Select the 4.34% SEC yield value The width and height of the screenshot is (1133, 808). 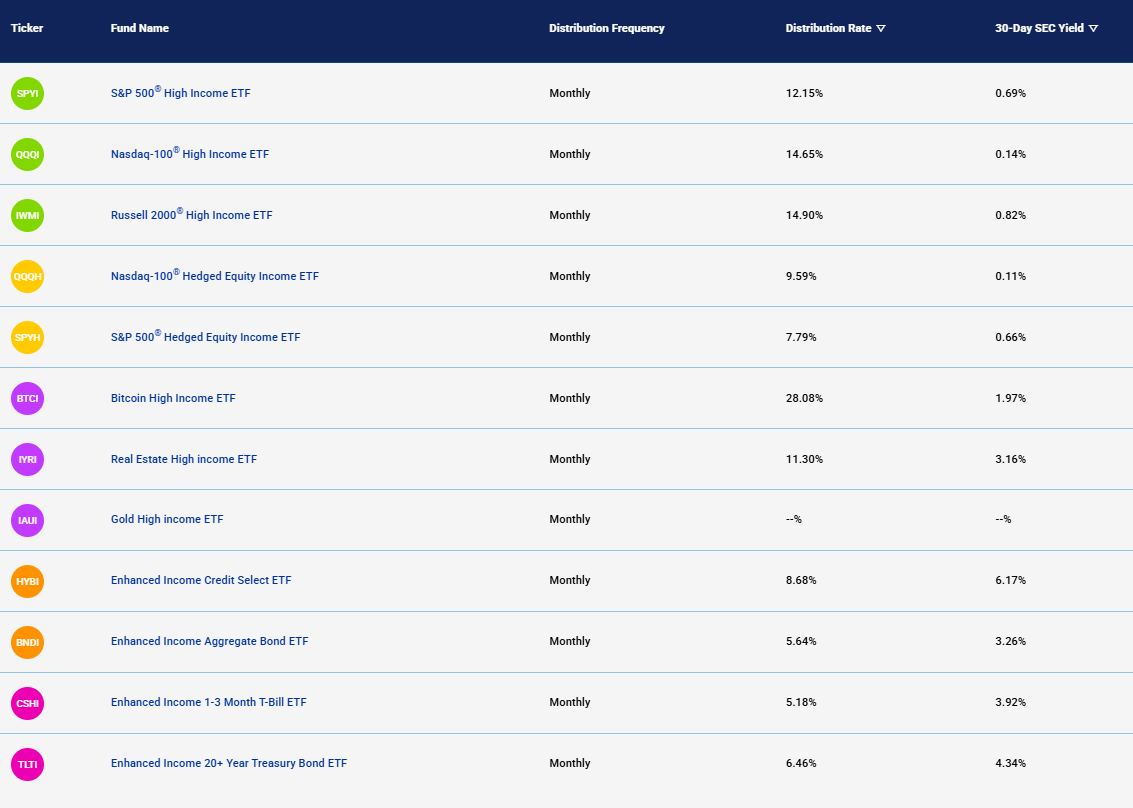click(1010, 763)
